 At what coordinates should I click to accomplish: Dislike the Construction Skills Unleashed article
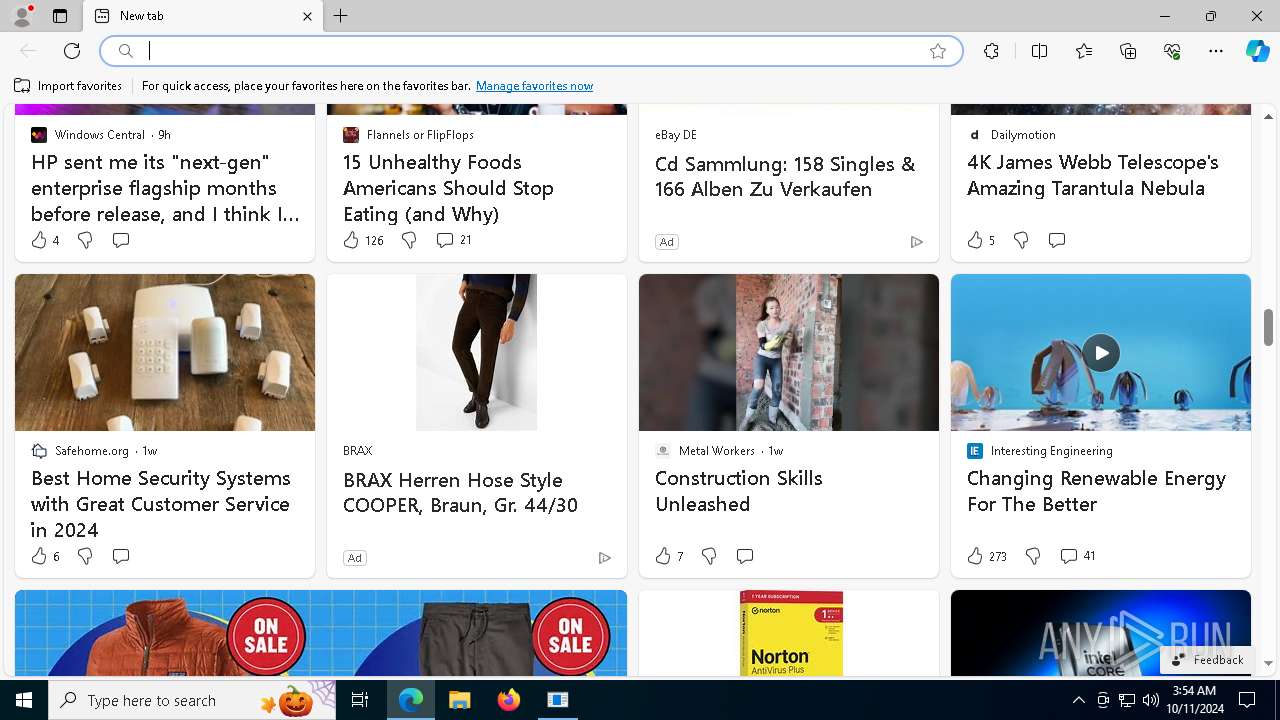tap(709, 556)
